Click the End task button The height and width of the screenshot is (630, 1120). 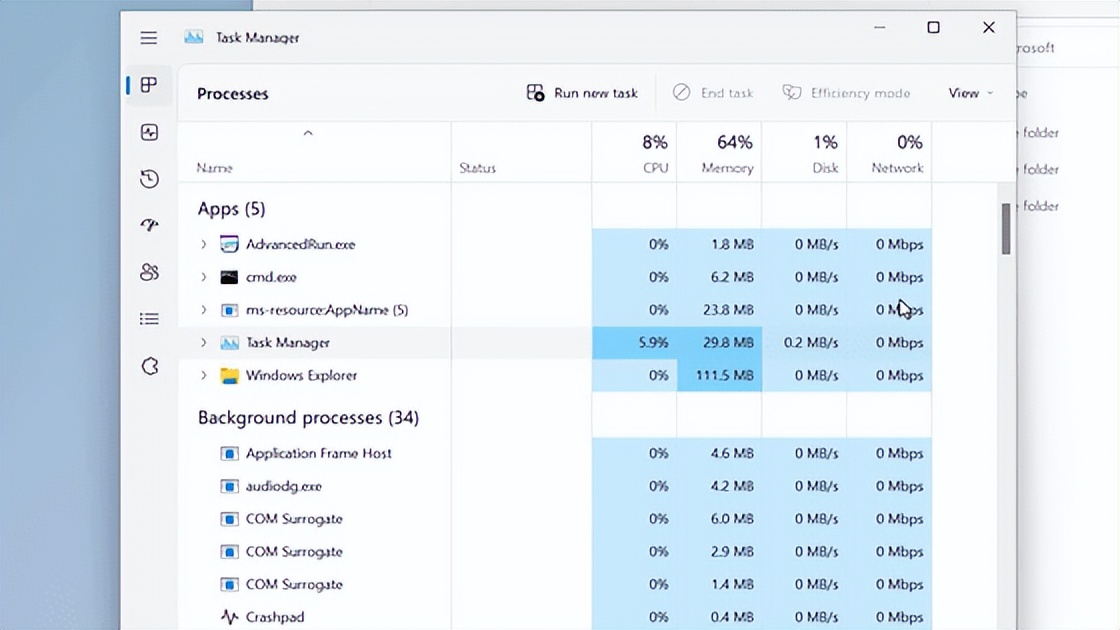713,93
